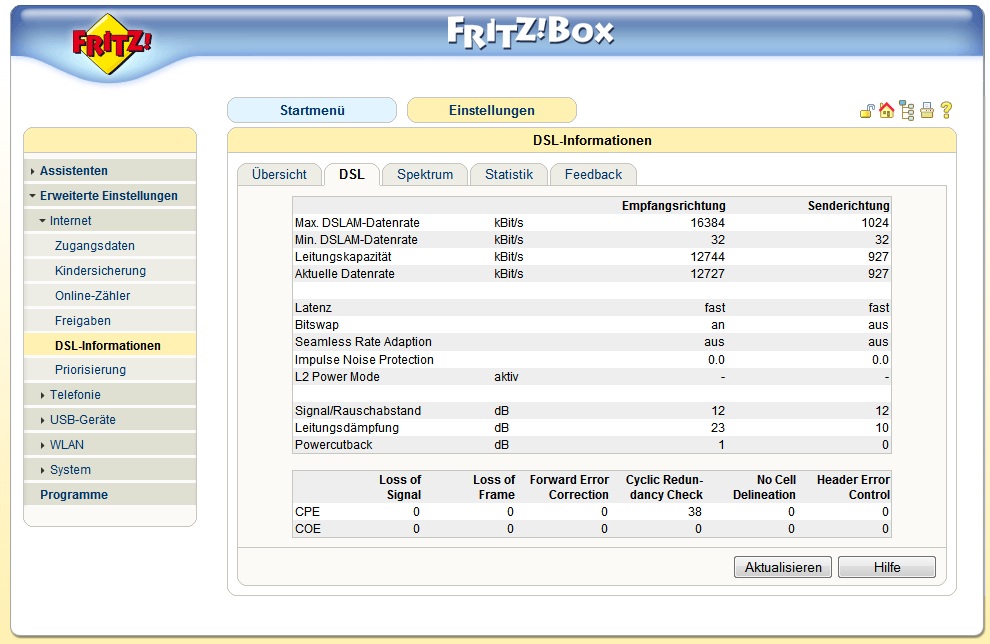Open Zugangsdaten in the sidebar
This screenshot has height=644, width=990.
point(95,246)
